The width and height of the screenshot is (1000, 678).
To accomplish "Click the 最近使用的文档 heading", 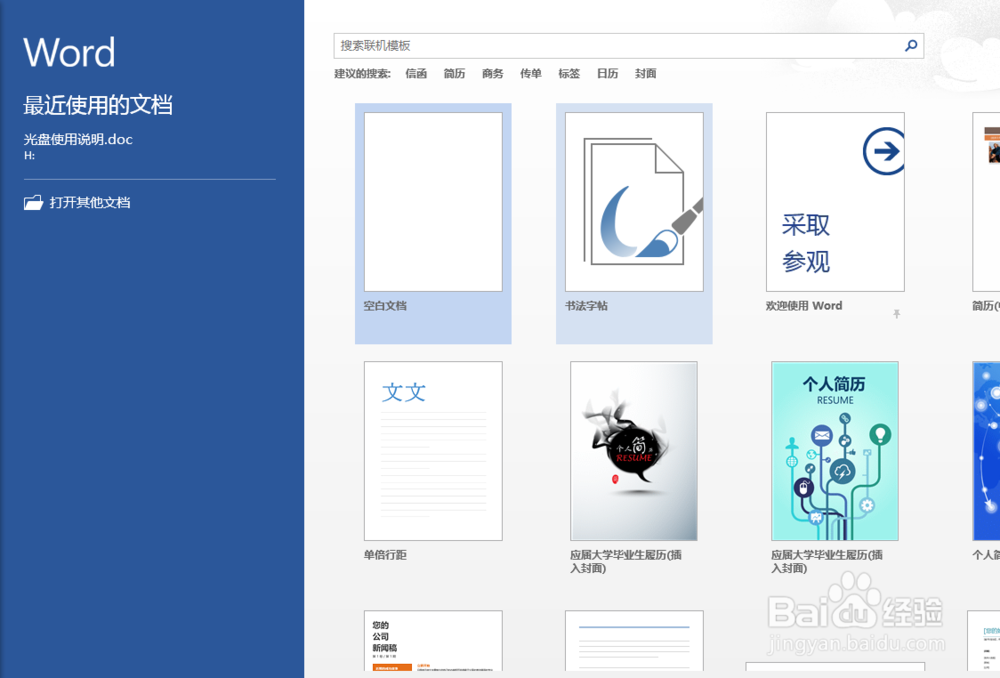I will coord(98,105).
